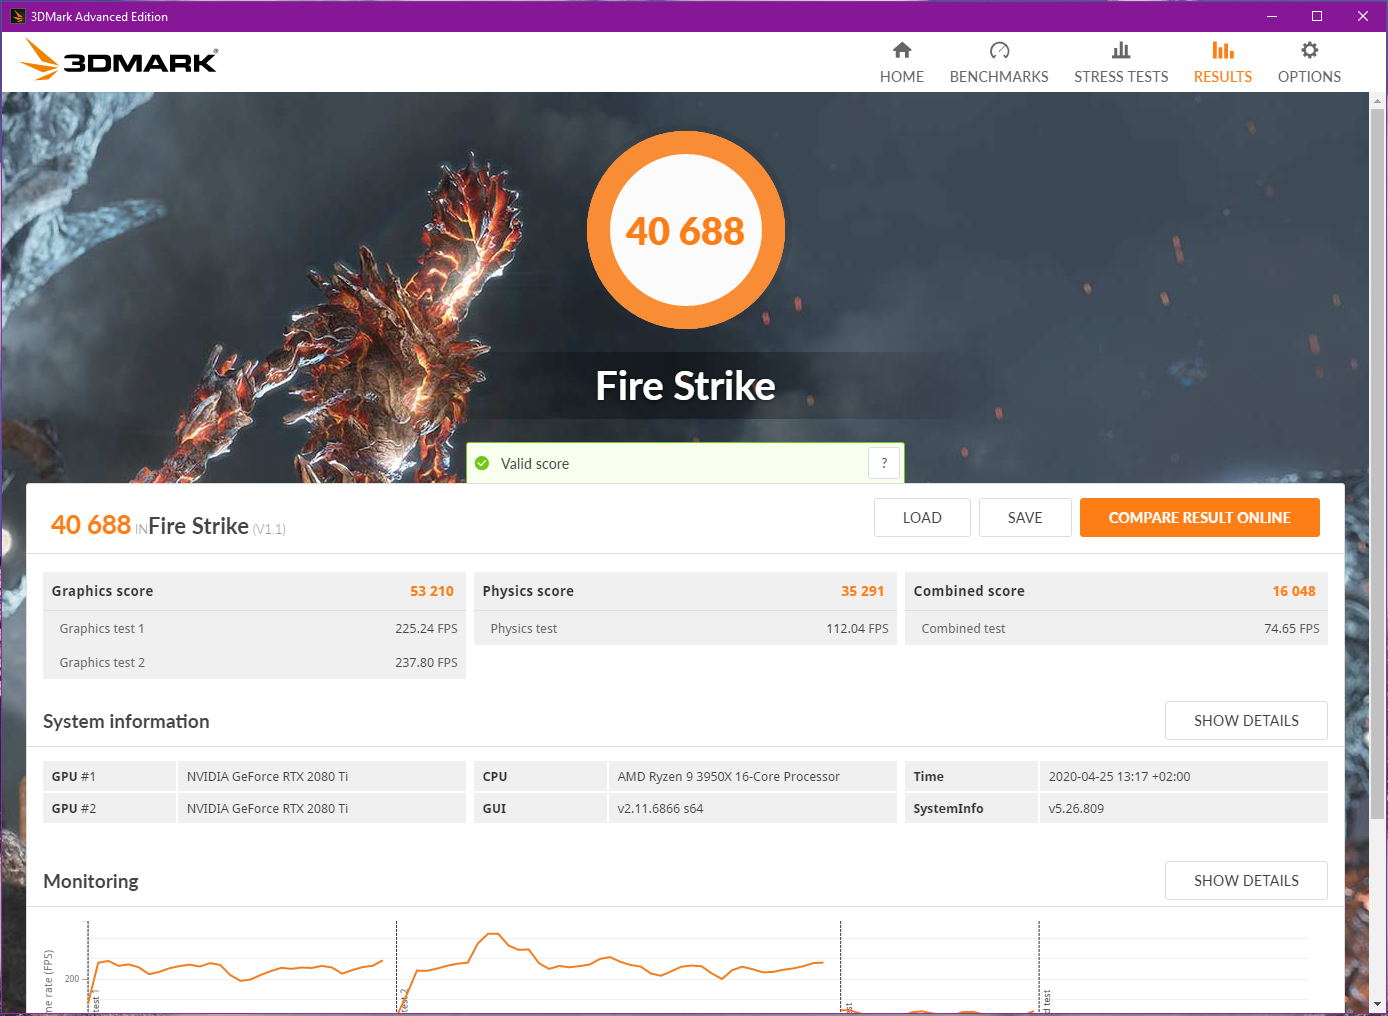
Task: Click the GPU #1 label
Action: pos(74,776)
